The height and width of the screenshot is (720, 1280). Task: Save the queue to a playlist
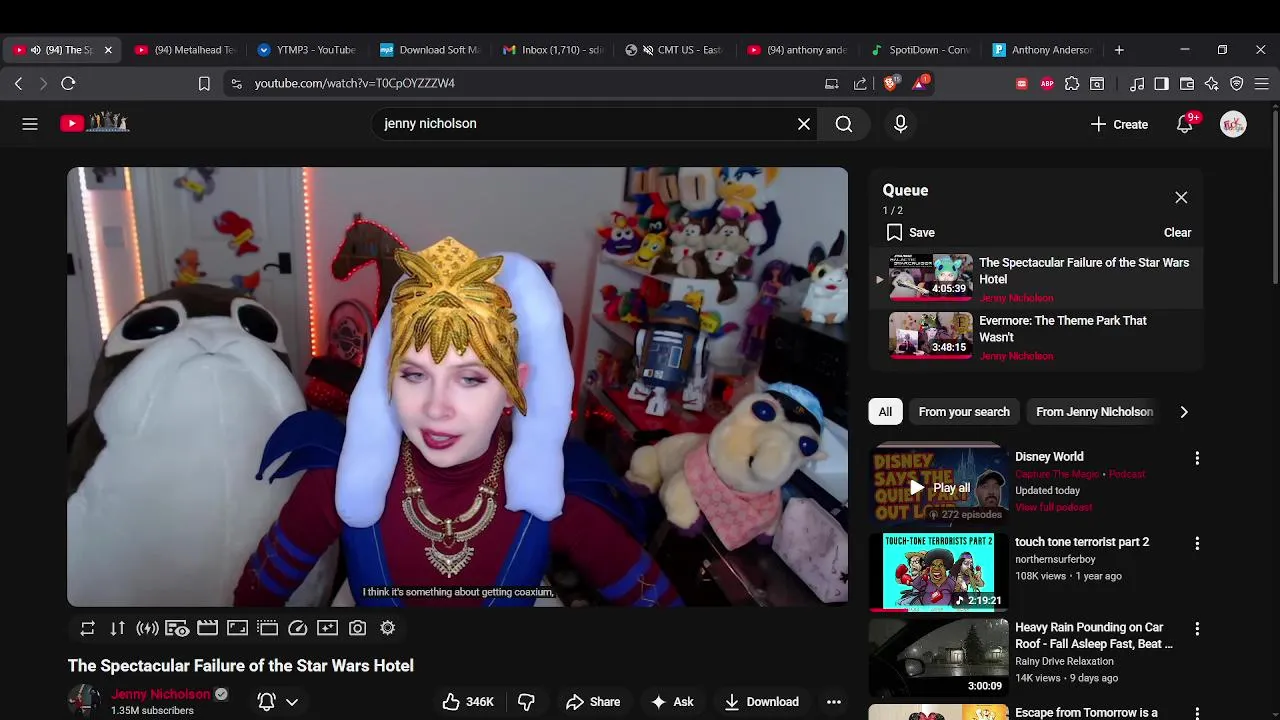[910, 232]
